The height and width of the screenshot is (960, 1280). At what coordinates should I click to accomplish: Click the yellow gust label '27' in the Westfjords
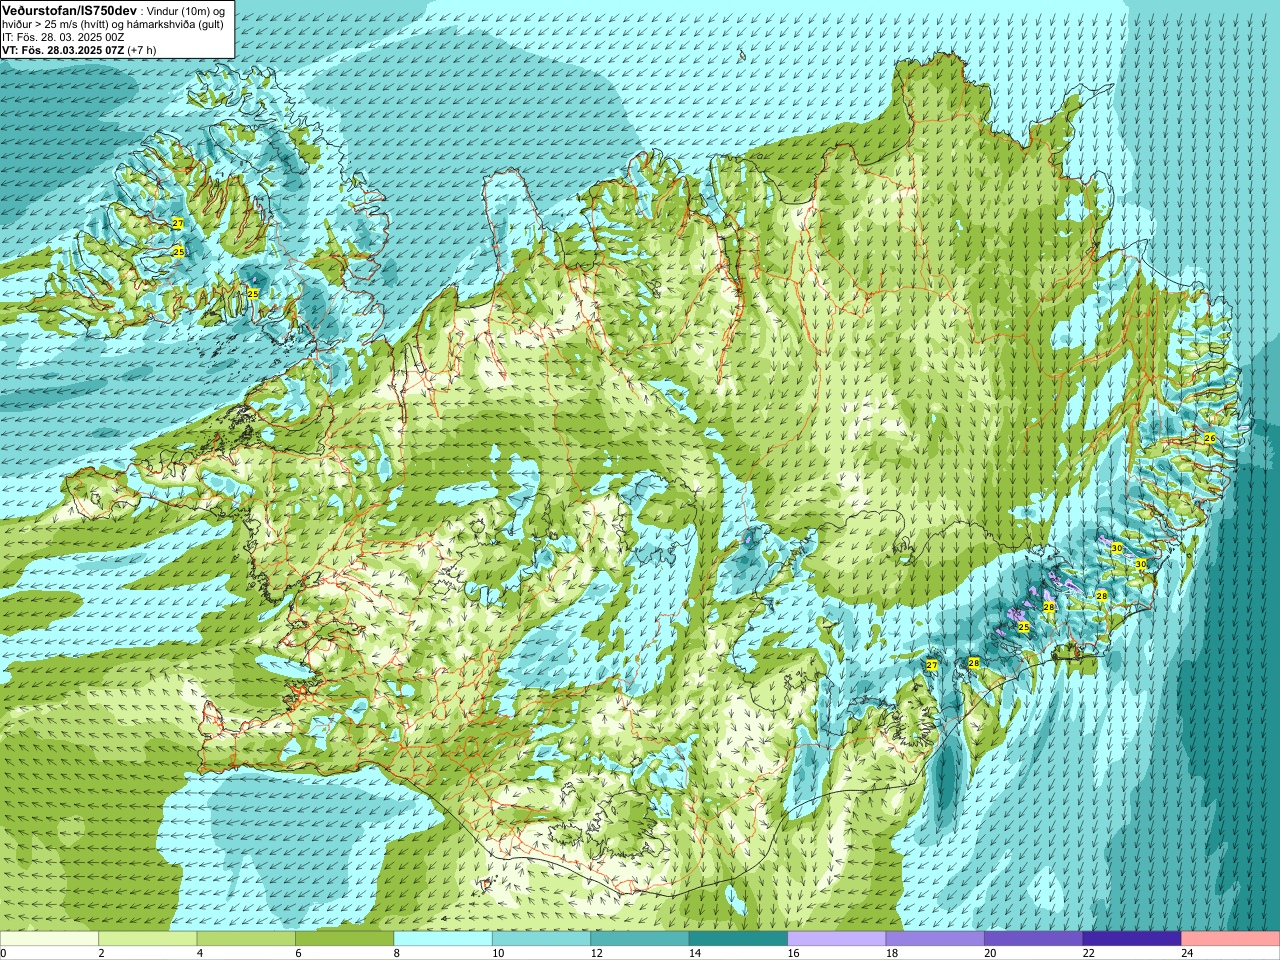coord(178,223)
